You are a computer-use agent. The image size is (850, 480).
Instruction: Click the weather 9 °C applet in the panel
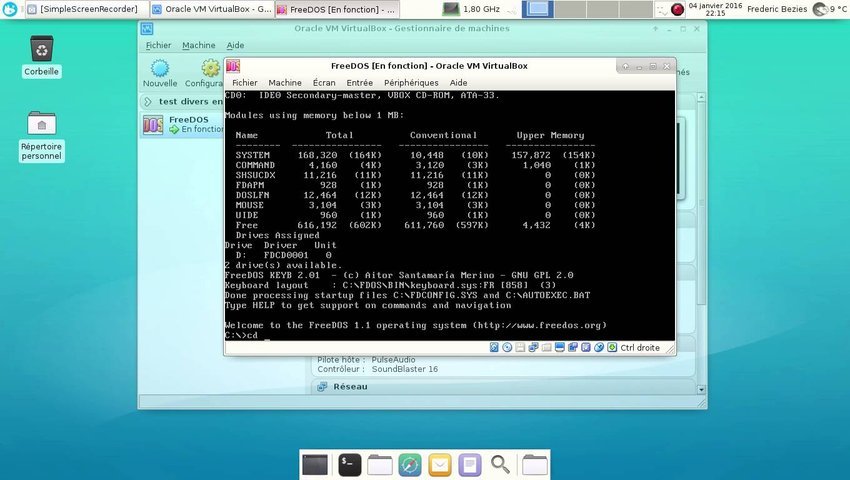832,9
